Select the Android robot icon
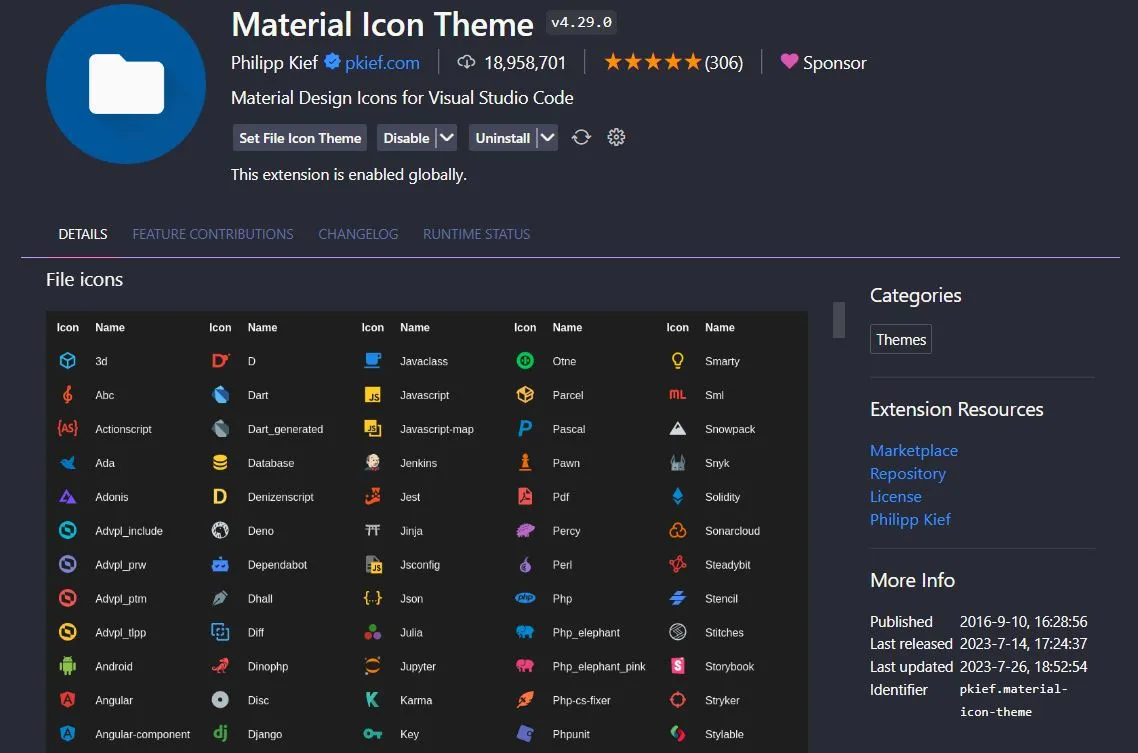1138x753 pixels. point(67,665)
